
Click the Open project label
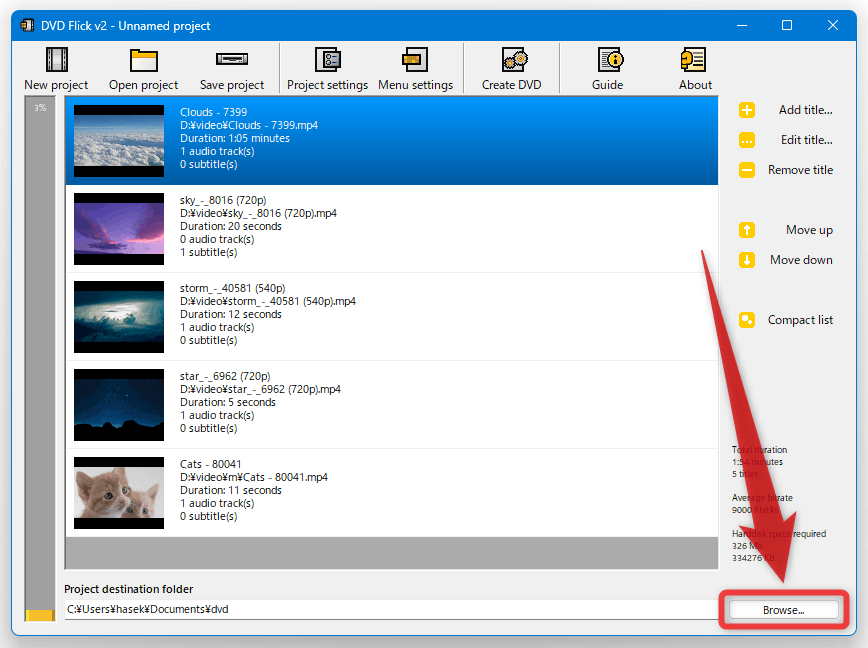[143, 85]
